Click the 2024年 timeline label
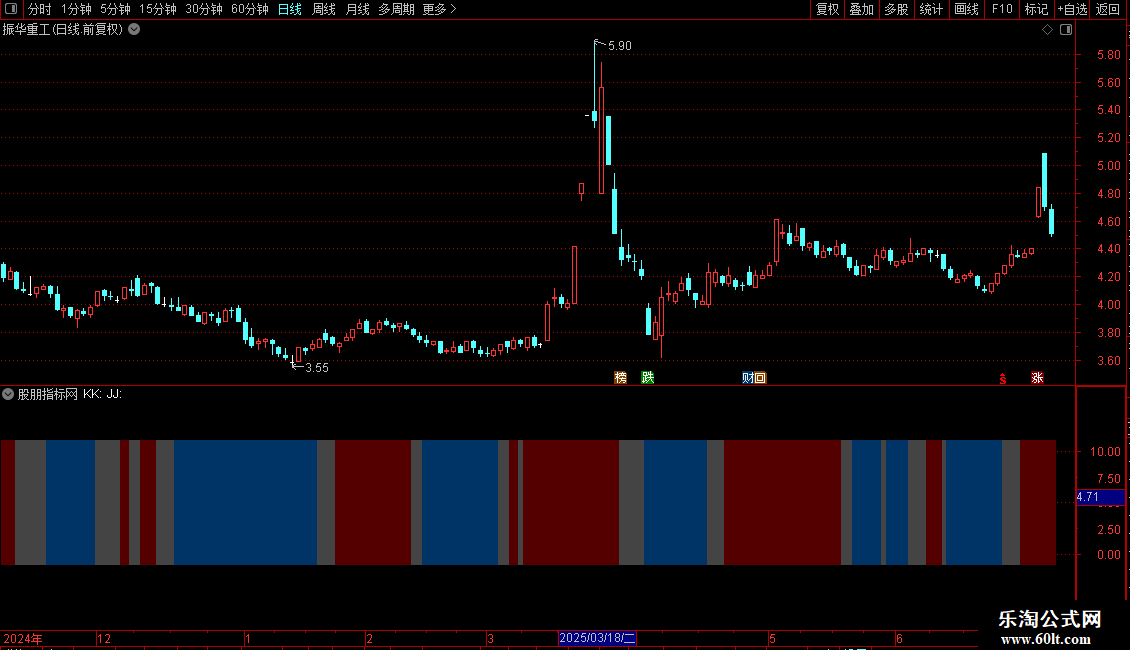 [x=23, y=638]
